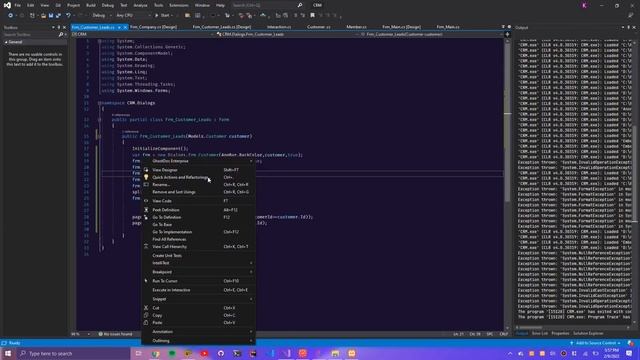Open the YouTube red icon in the taskbar
This screenshot has height=360, width=640.
[x=204, y=353]
